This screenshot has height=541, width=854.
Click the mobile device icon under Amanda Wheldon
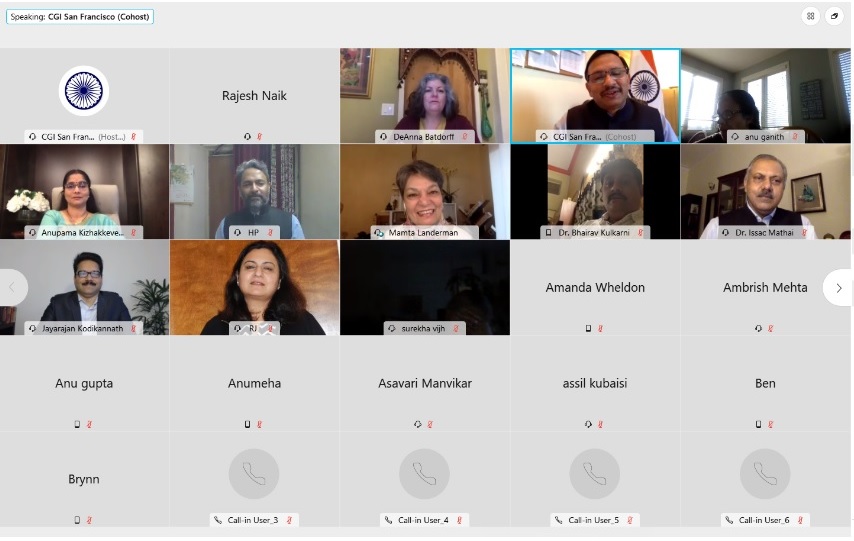tap(588, 329)
